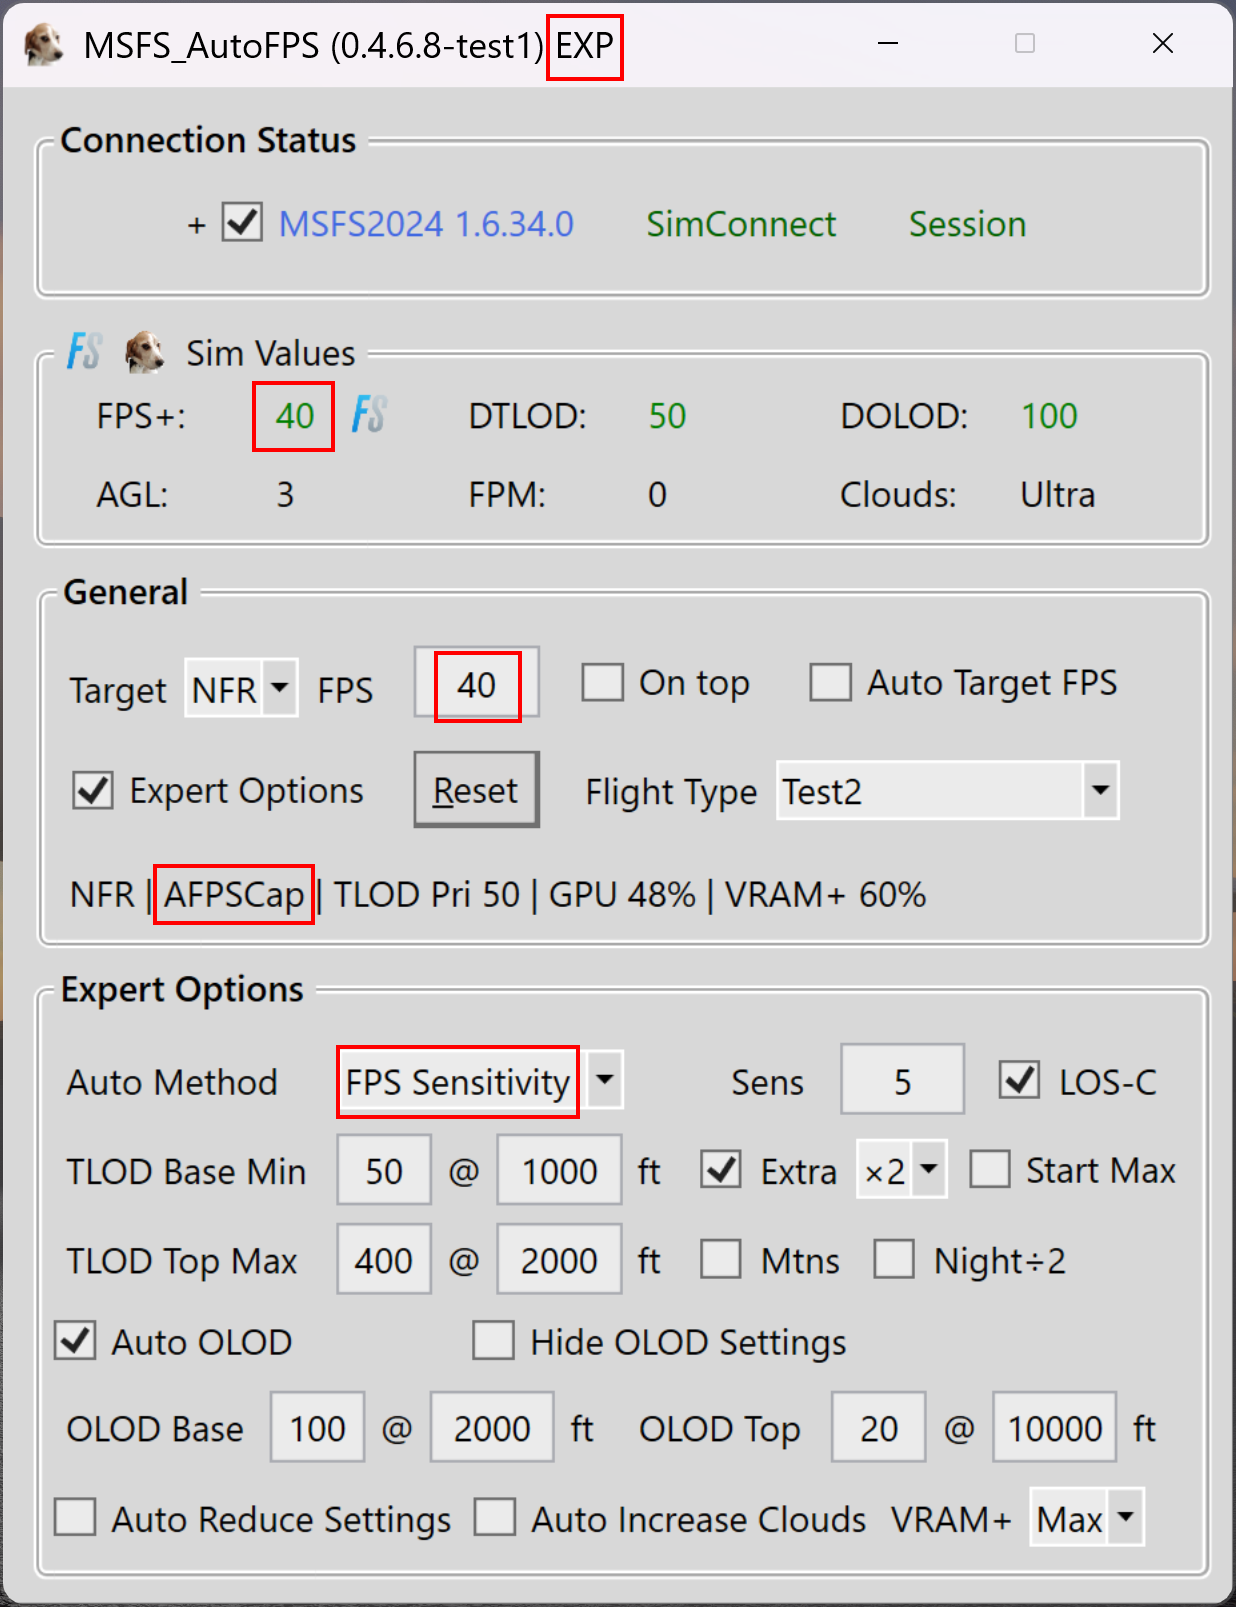Click the dog app icon in title bar
Image resolution: width=1236 pixels, height=1607 pixels.
43,45
